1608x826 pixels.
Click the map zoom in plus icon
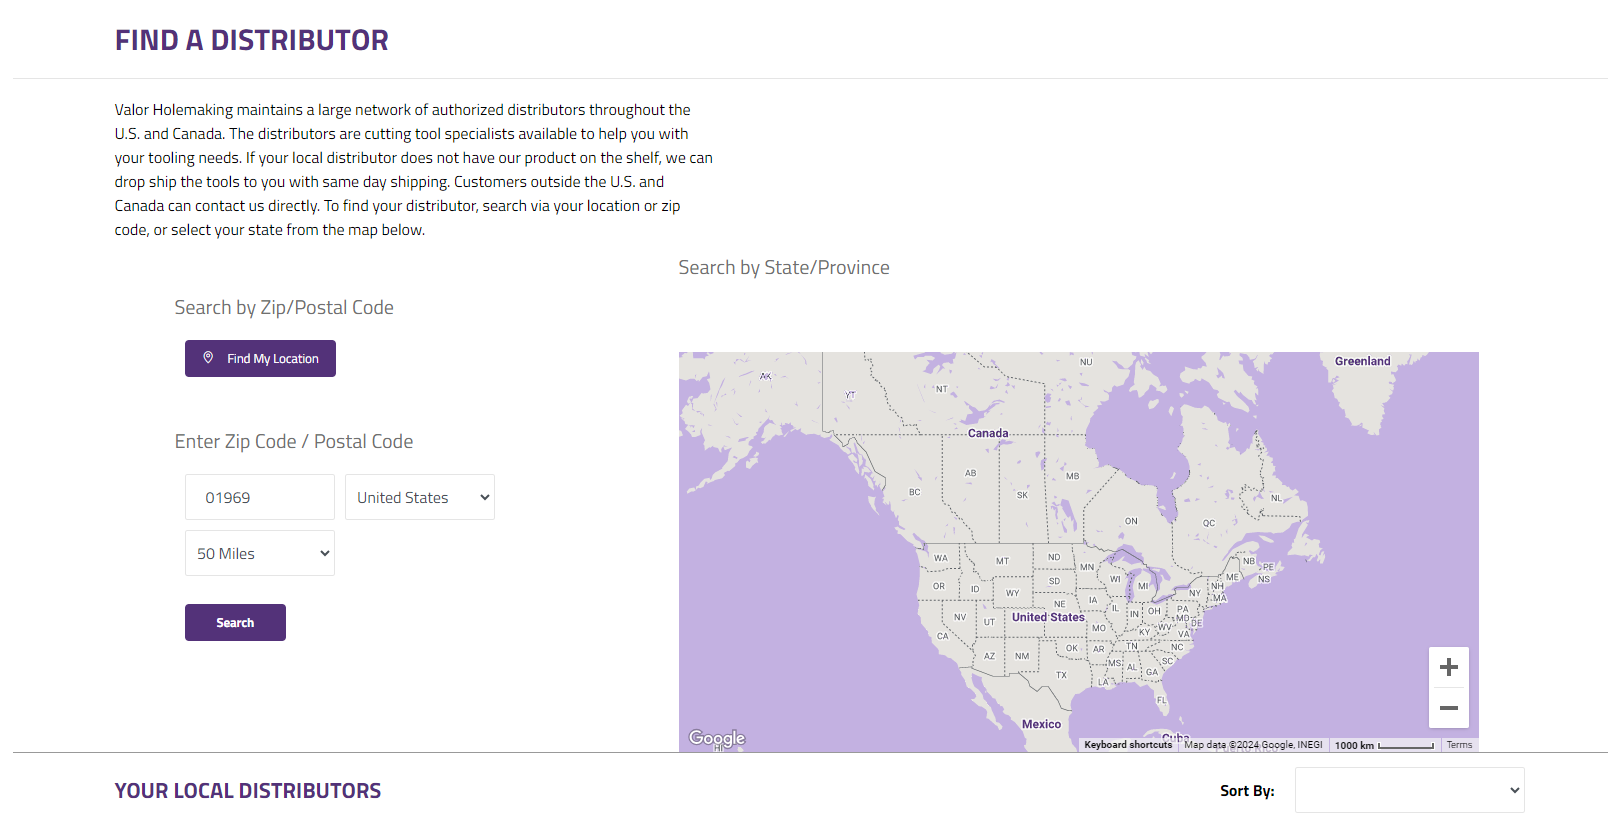(1448, 667)
